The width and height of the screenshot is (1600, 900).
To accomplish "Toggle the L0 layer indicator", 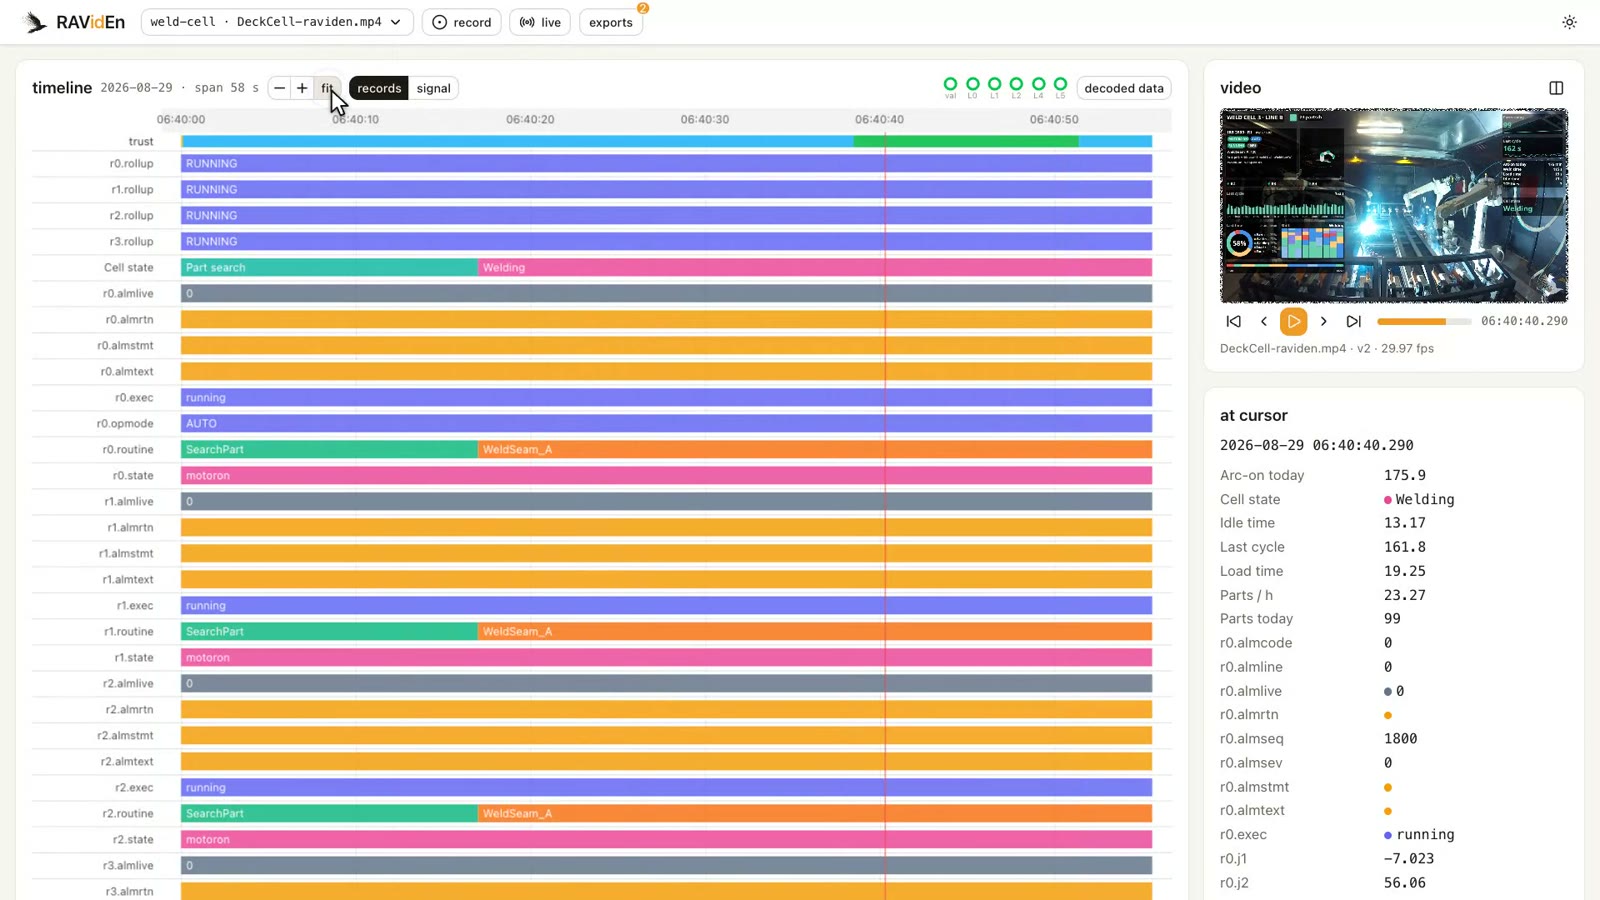I will point(972,87).
